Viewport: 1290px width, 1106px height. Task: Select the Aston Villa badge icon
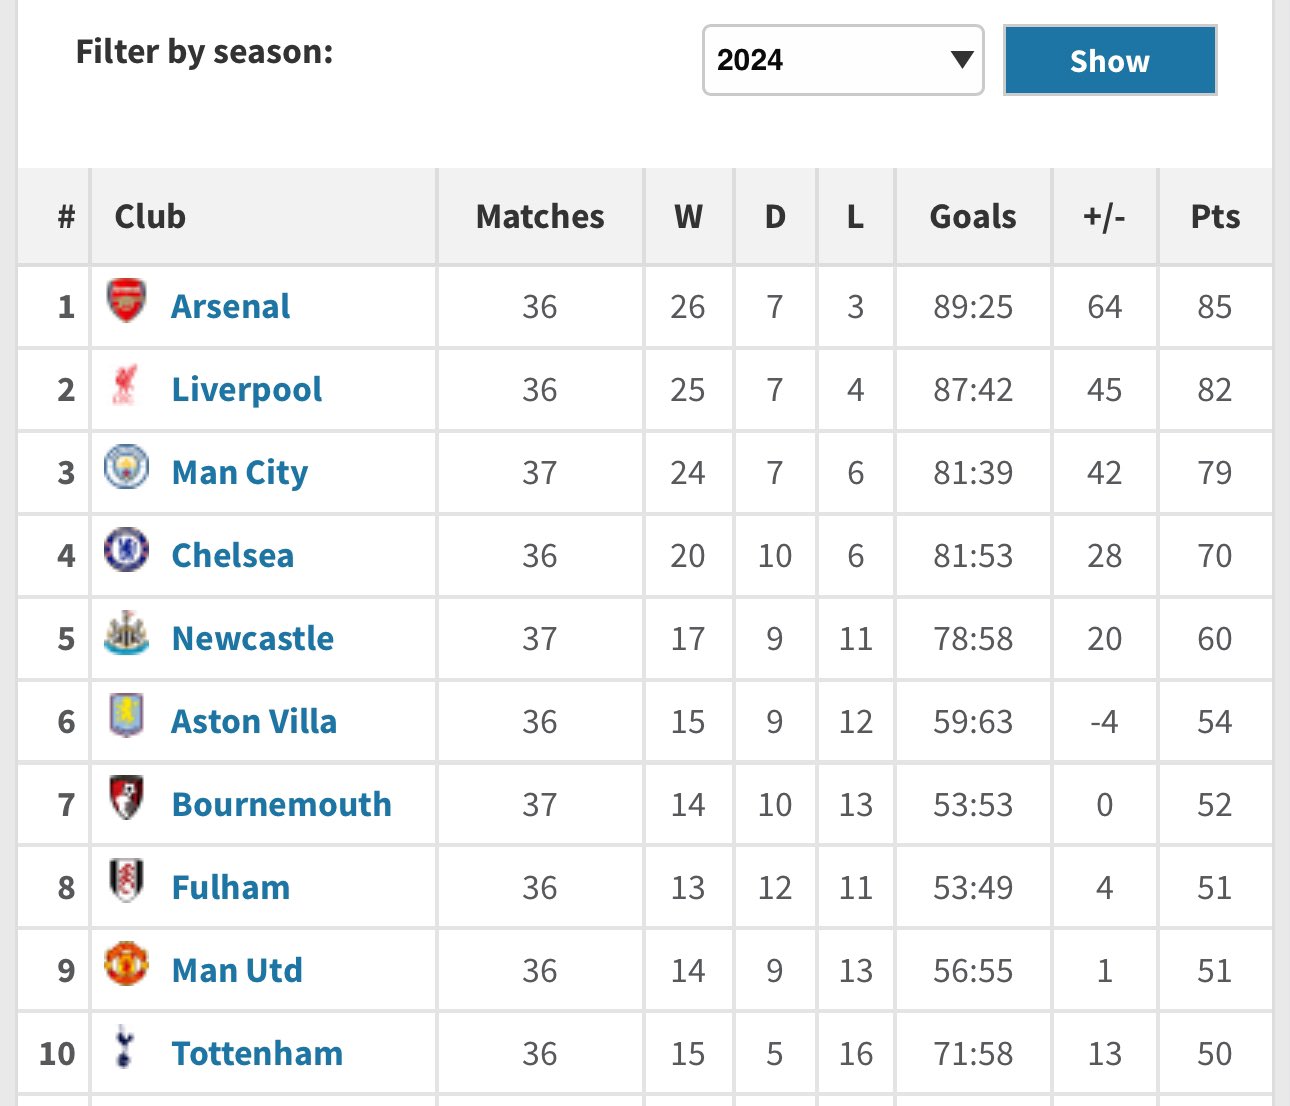[127, 717]
